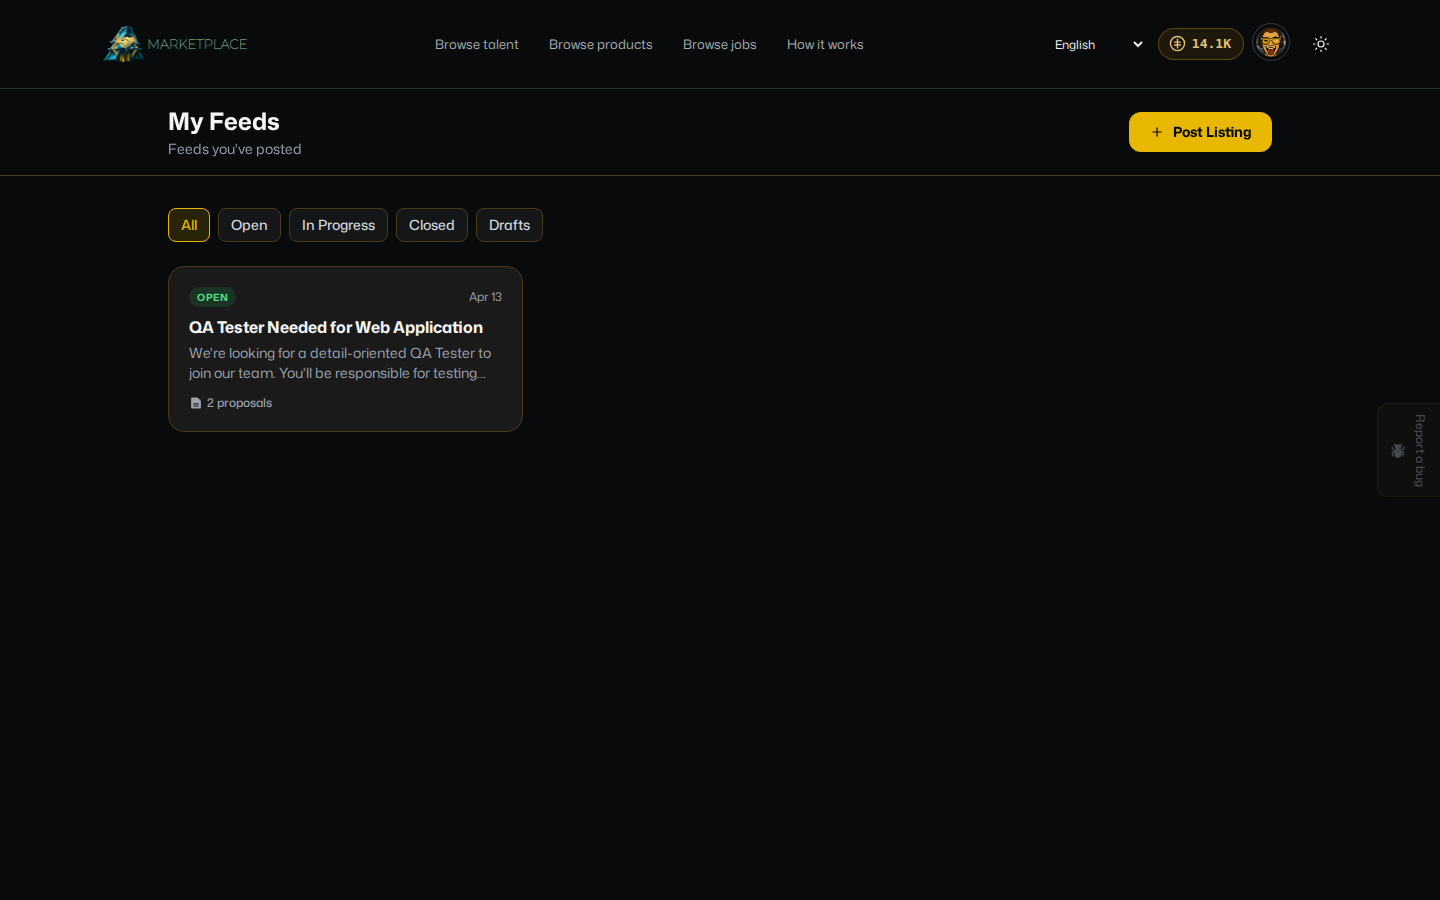Go to Browse talent page

(477, 44)
